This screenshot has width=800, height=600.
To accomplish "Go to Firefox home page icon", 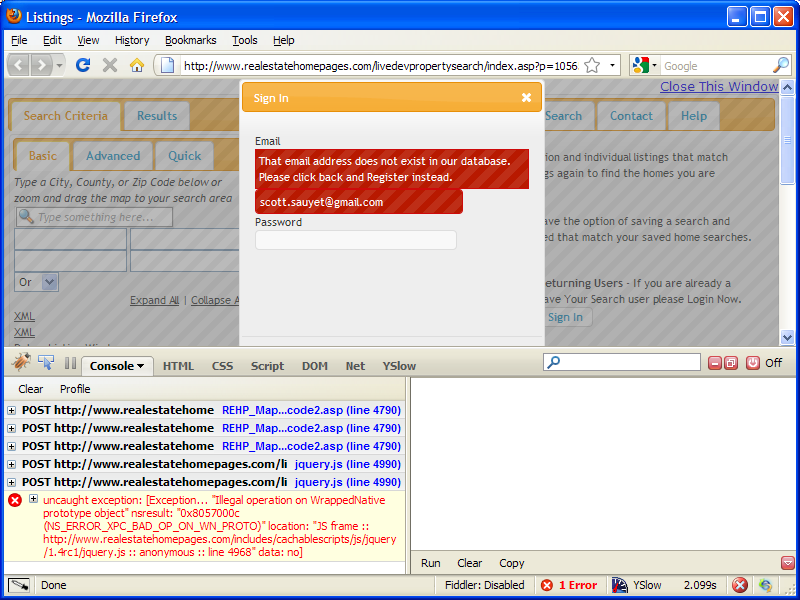I will pos(137,65).
